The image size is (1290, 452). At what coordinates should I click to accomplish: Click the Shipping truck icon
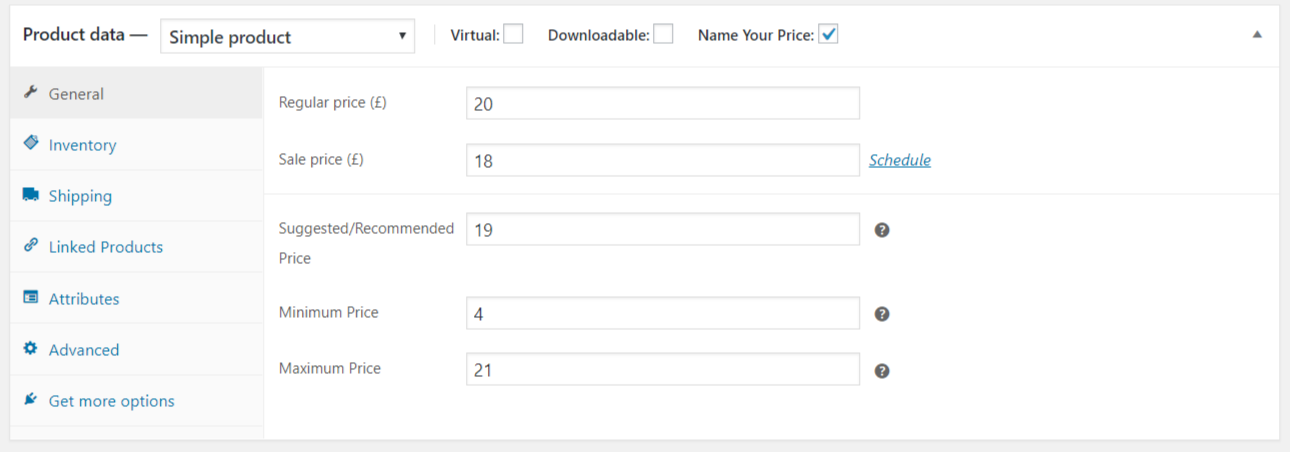[30, 195]
